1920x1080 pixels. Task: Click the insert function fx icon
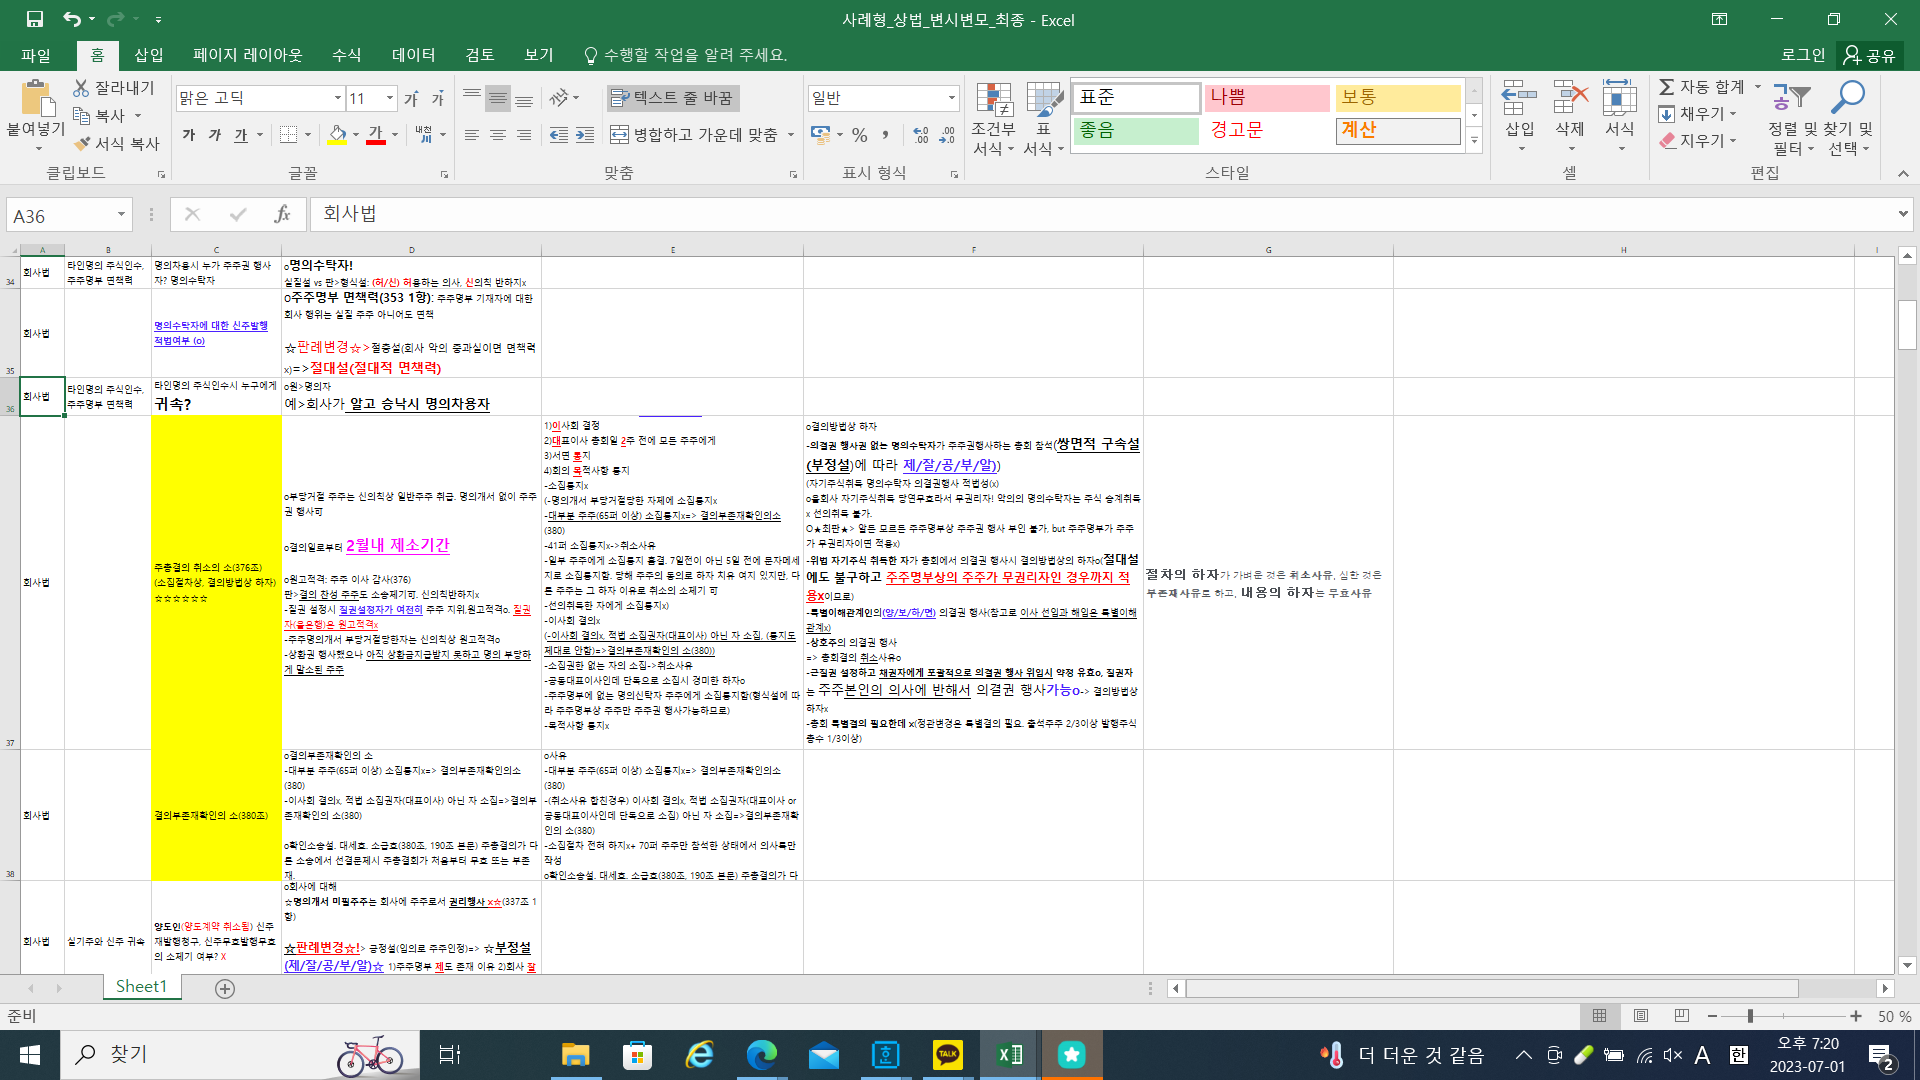click(282, 214)
